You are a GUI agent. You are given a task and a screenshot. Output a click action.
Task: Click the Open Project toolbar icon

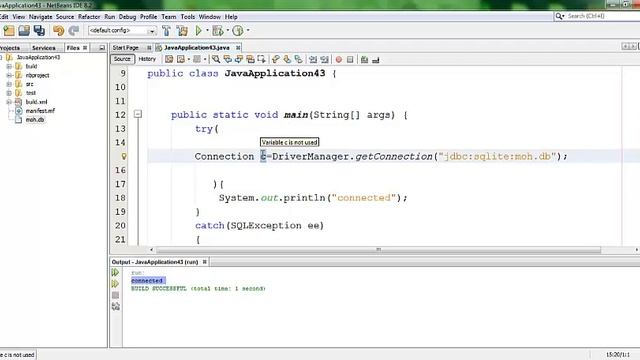coord(24,31)
